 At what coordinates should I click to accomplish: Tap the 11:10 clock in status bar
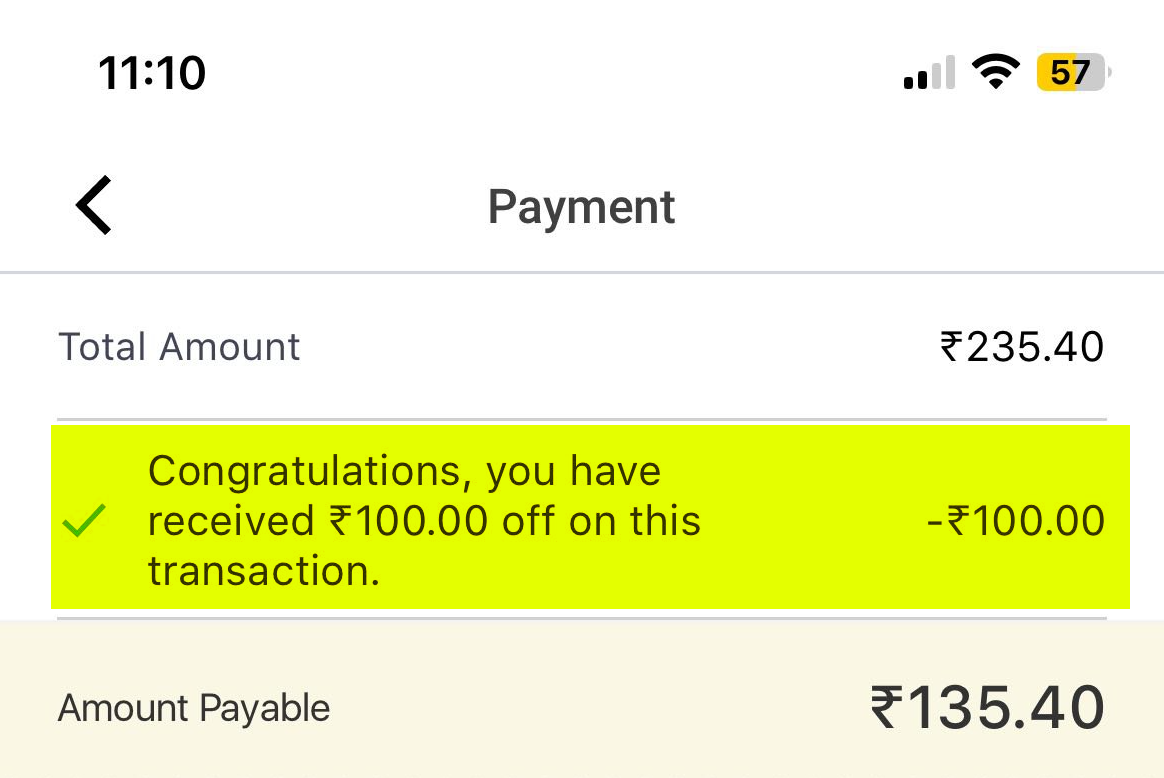pos(152,73)
